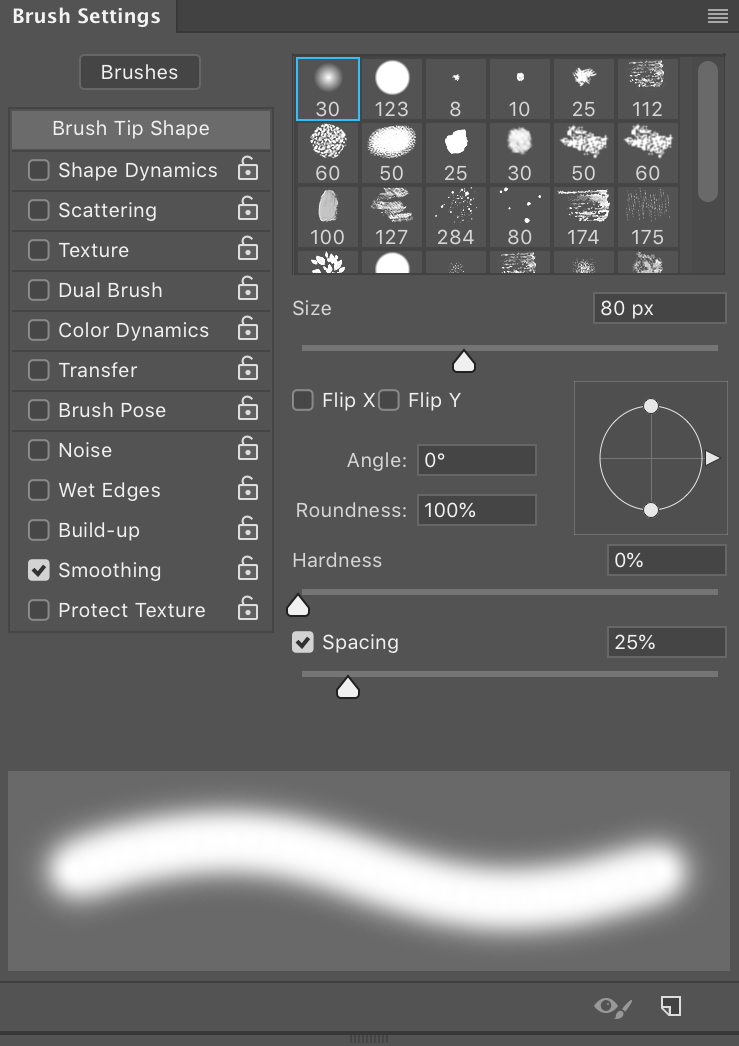Uncheck the Smoothing checkbox
This screenshot has height=1046, width=739.
tap(39, 570)
